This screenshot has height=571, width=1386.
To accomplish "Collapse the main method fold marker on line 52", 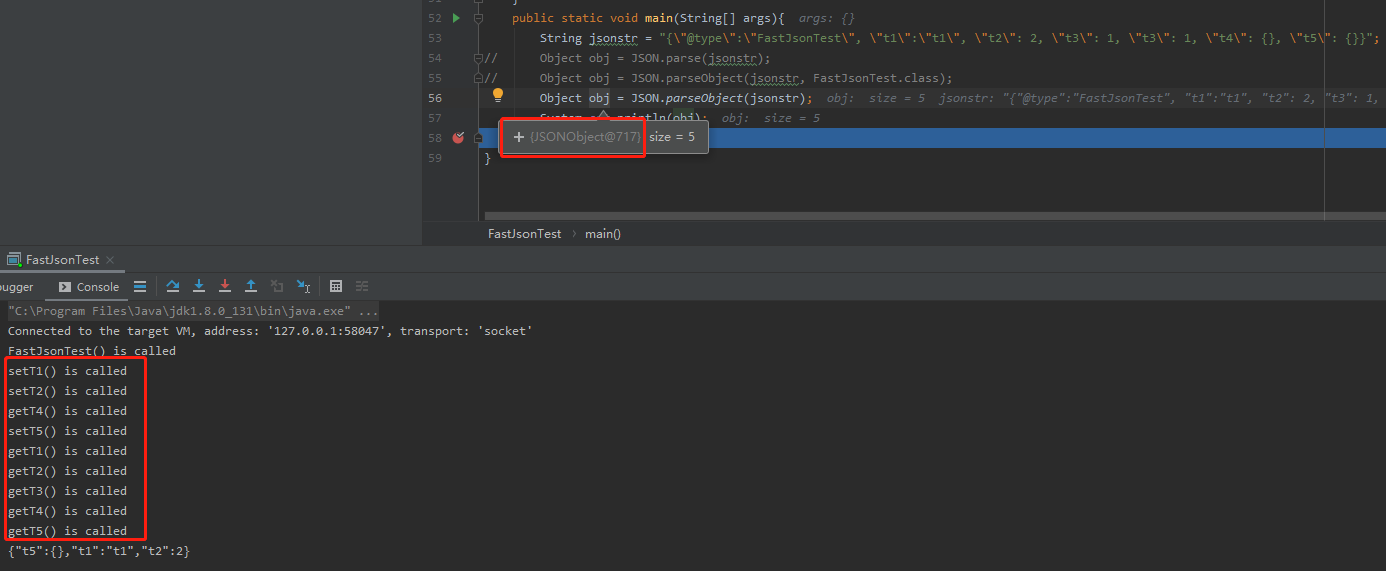I will (478, 18).
